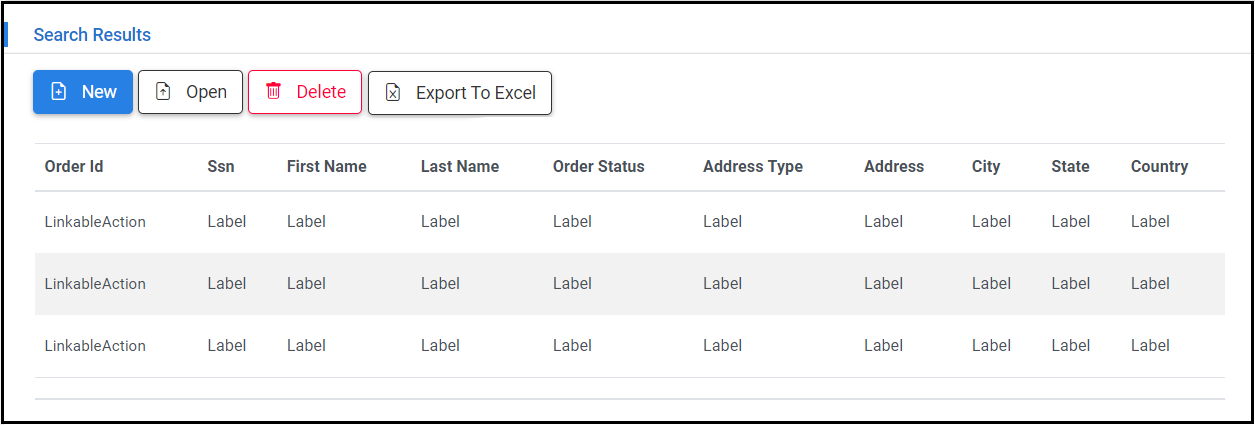Click the Open file icon
This screenshot has height=425, width=1255.
[x=163, y=92]
